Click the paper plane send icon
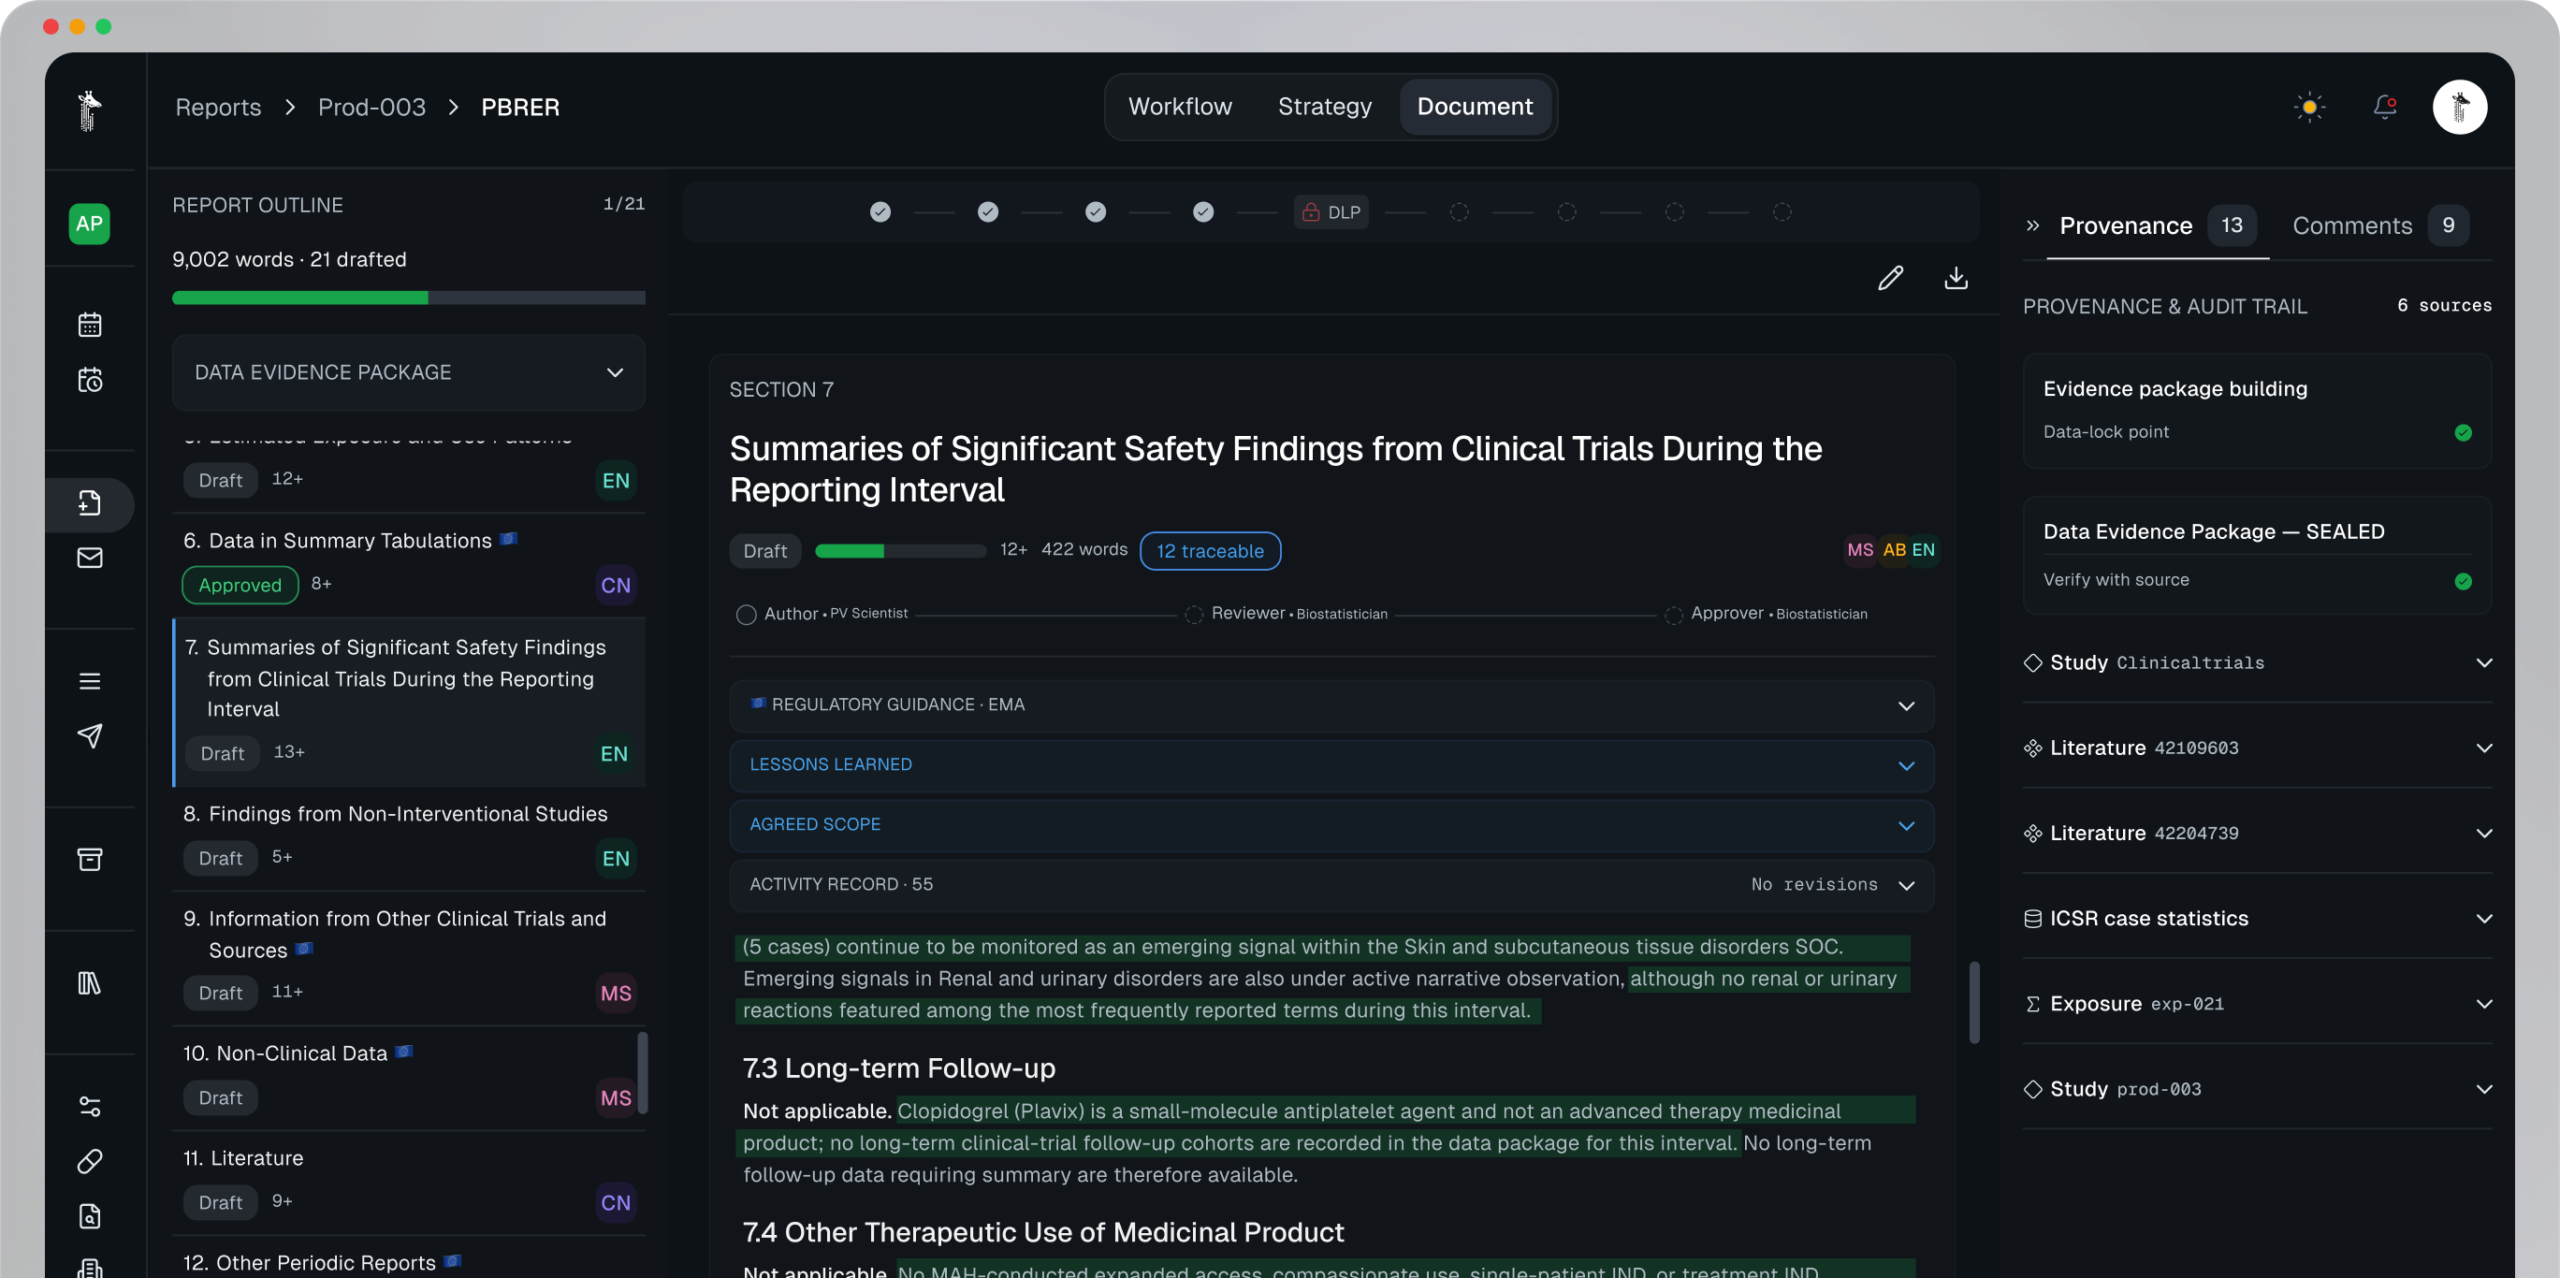Screen dimensions: 2560x1278 90,736
